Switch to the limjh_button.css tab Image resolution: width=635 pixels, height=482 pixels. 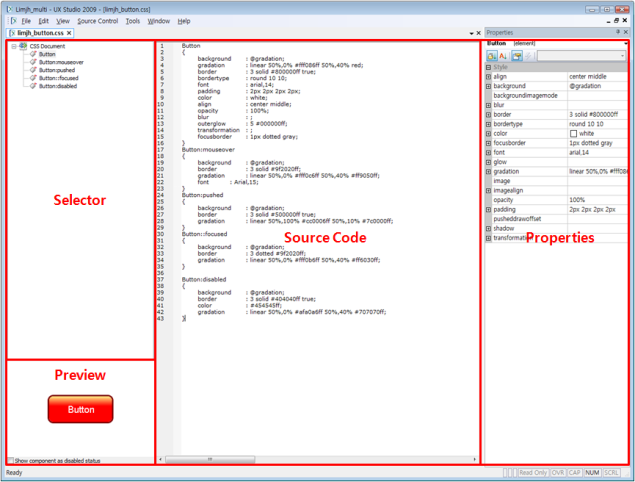coord(39,33)
